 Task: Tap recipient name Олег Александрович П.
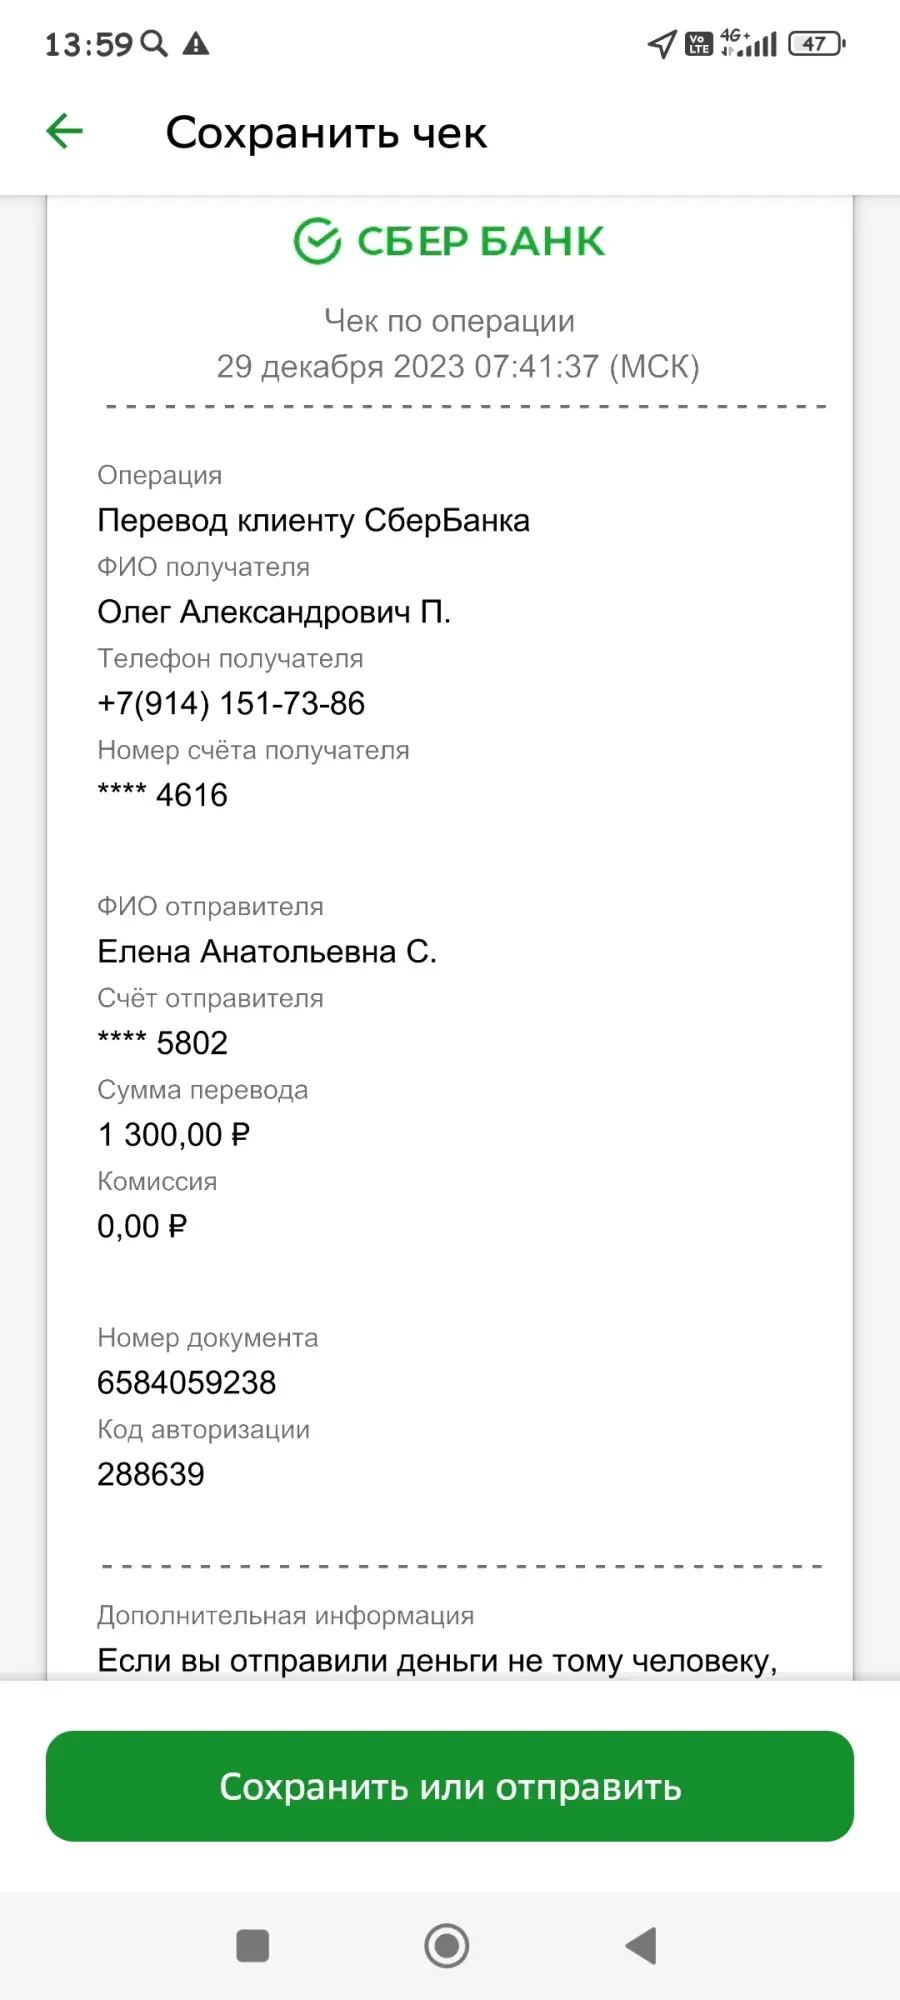(274, 611)
